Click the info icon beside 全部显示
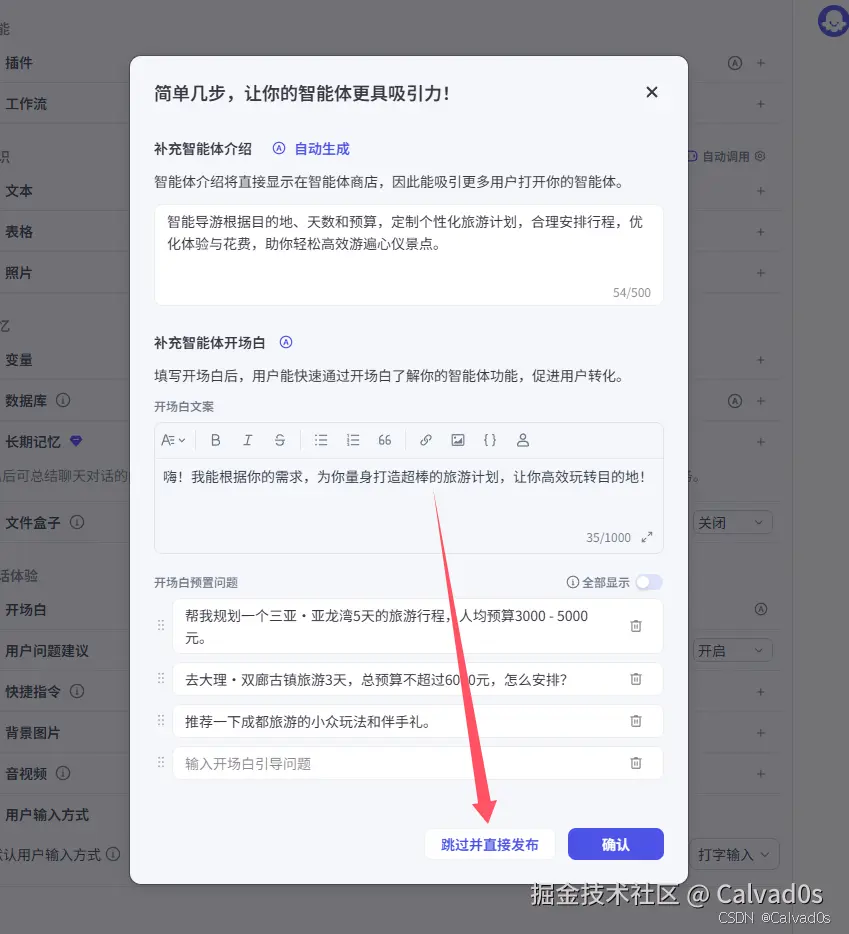Image resolution: width=849 pixels, height=934 pixels. 572,582
